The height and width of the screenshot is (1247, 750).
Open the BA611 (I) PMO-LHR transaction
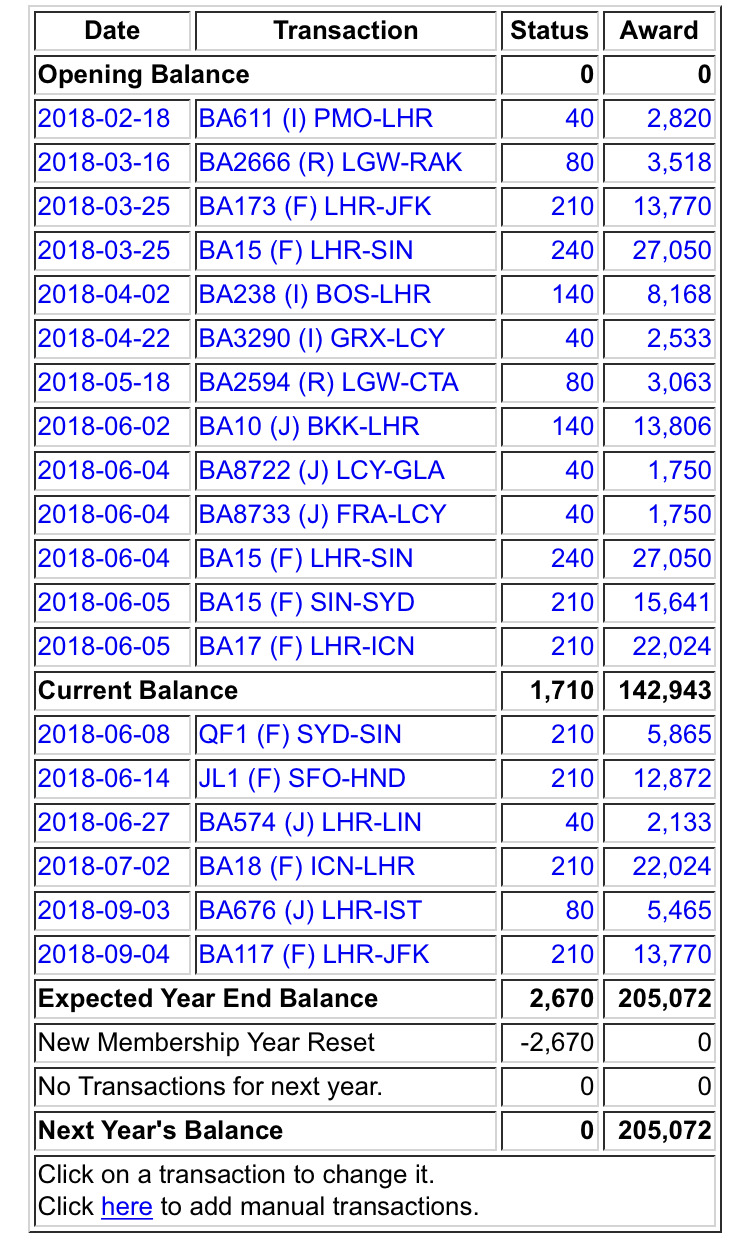click(315, 119)
